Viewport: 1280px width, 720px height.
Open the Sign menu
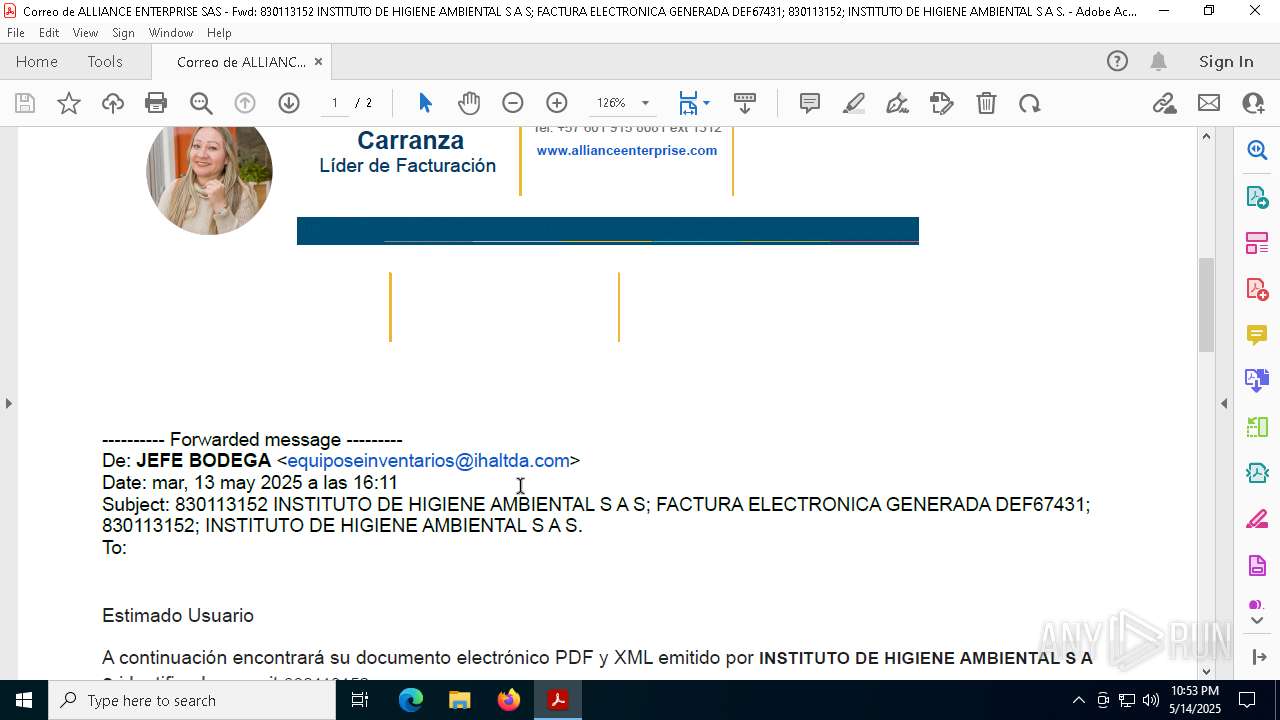tap(123, 33)
